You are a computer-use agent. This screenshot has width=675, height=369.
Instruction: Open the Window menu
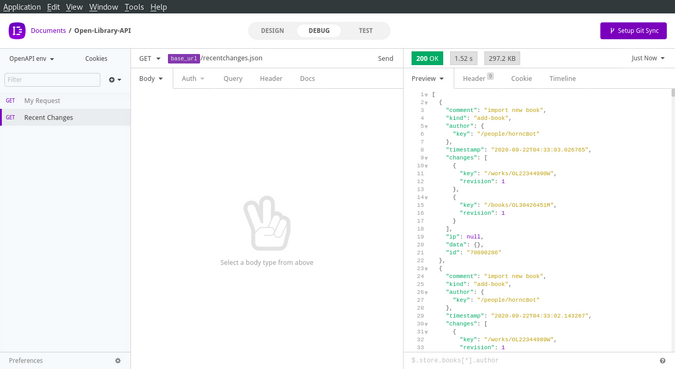[103, 7]
